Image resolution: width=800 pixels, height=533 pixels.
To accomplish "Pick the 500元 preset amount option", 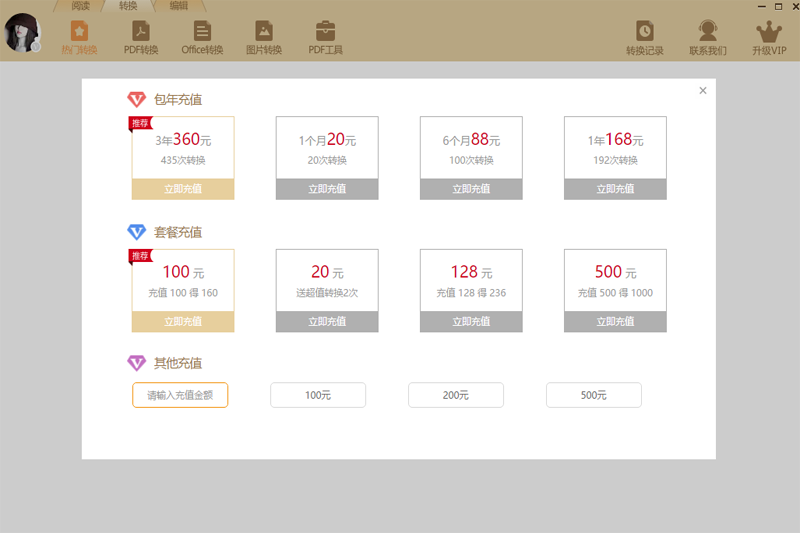I will [594, 395].
